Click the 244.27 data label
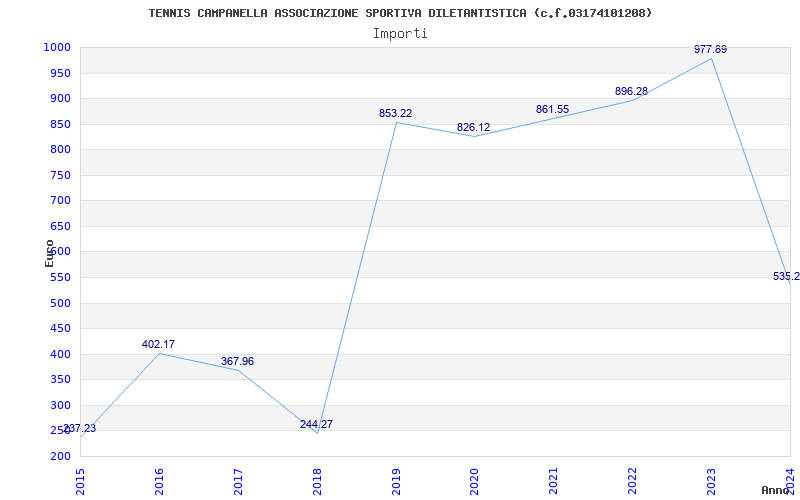The image size is (800, 500). point(316,424)
